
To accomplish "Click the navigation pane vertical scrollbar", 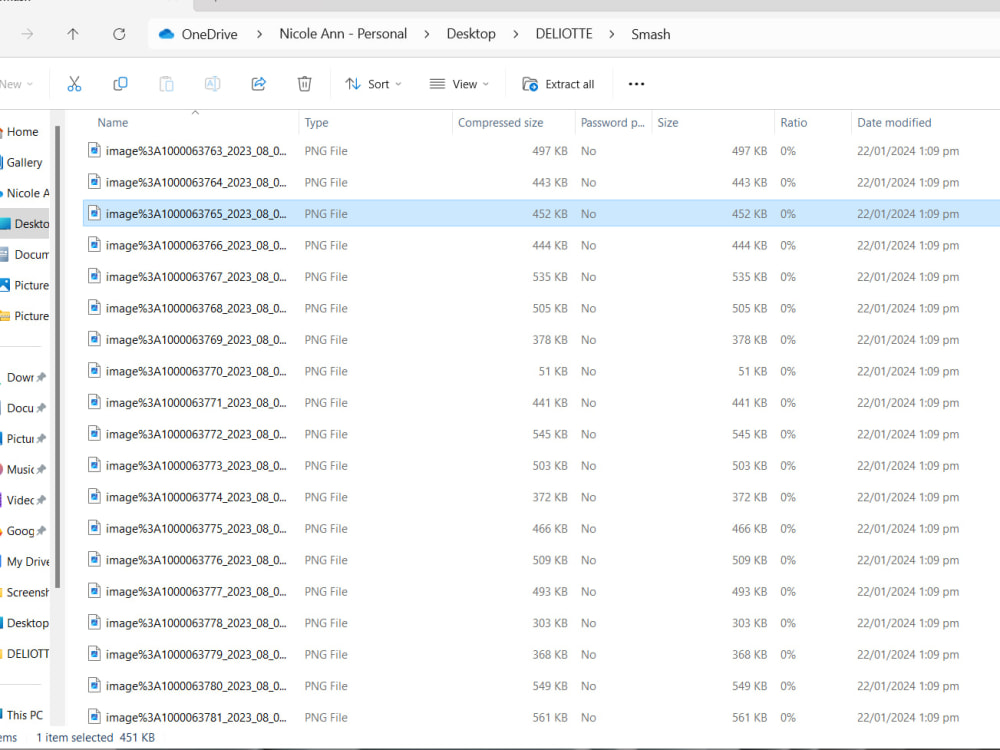I will pos(57,356).
